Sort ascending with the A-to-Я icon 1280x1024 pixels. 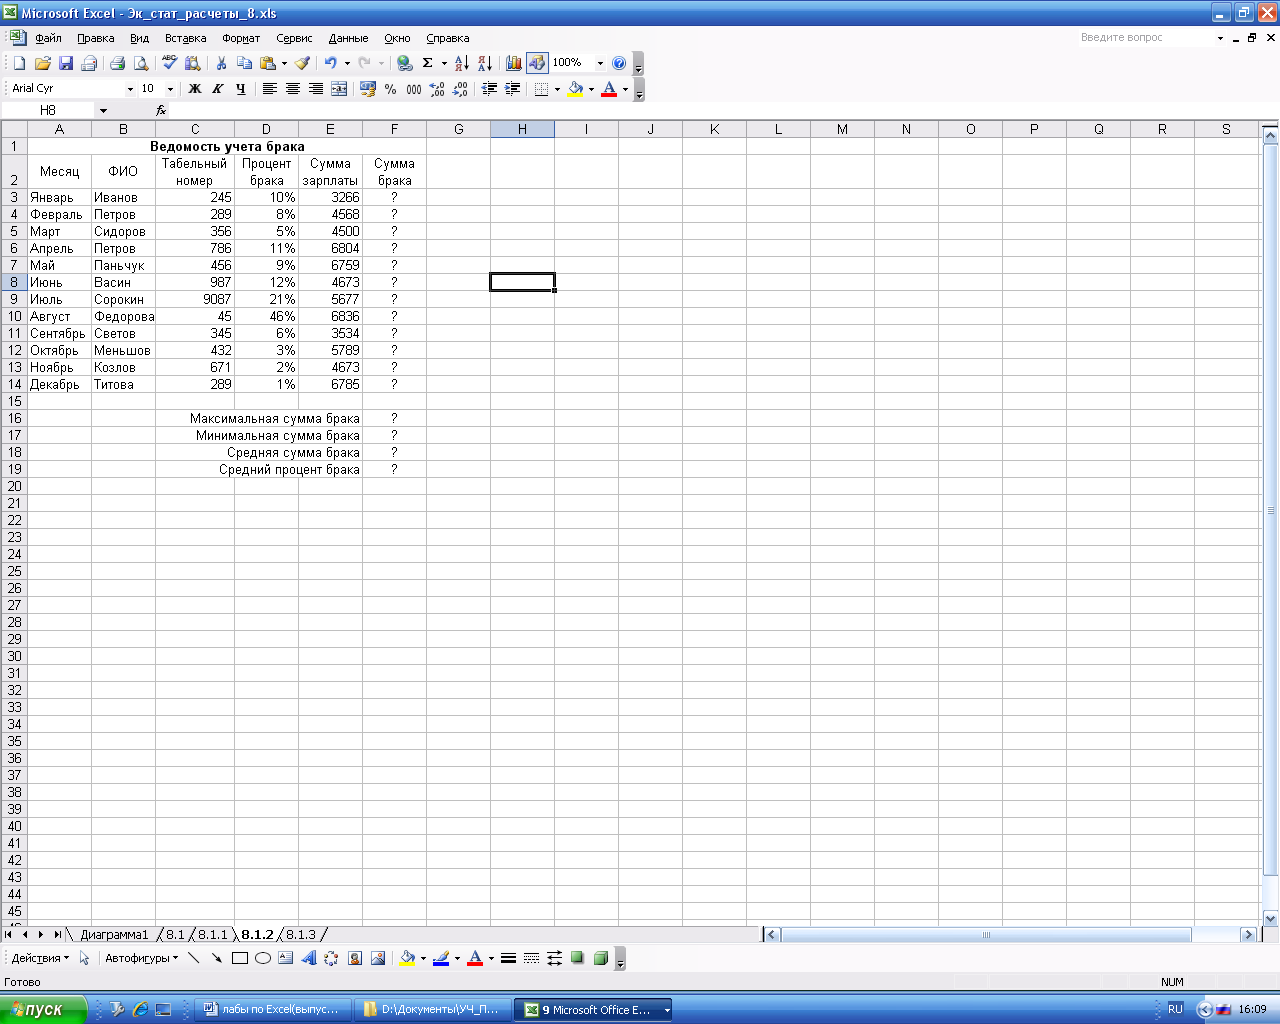(x=461, y=63)
